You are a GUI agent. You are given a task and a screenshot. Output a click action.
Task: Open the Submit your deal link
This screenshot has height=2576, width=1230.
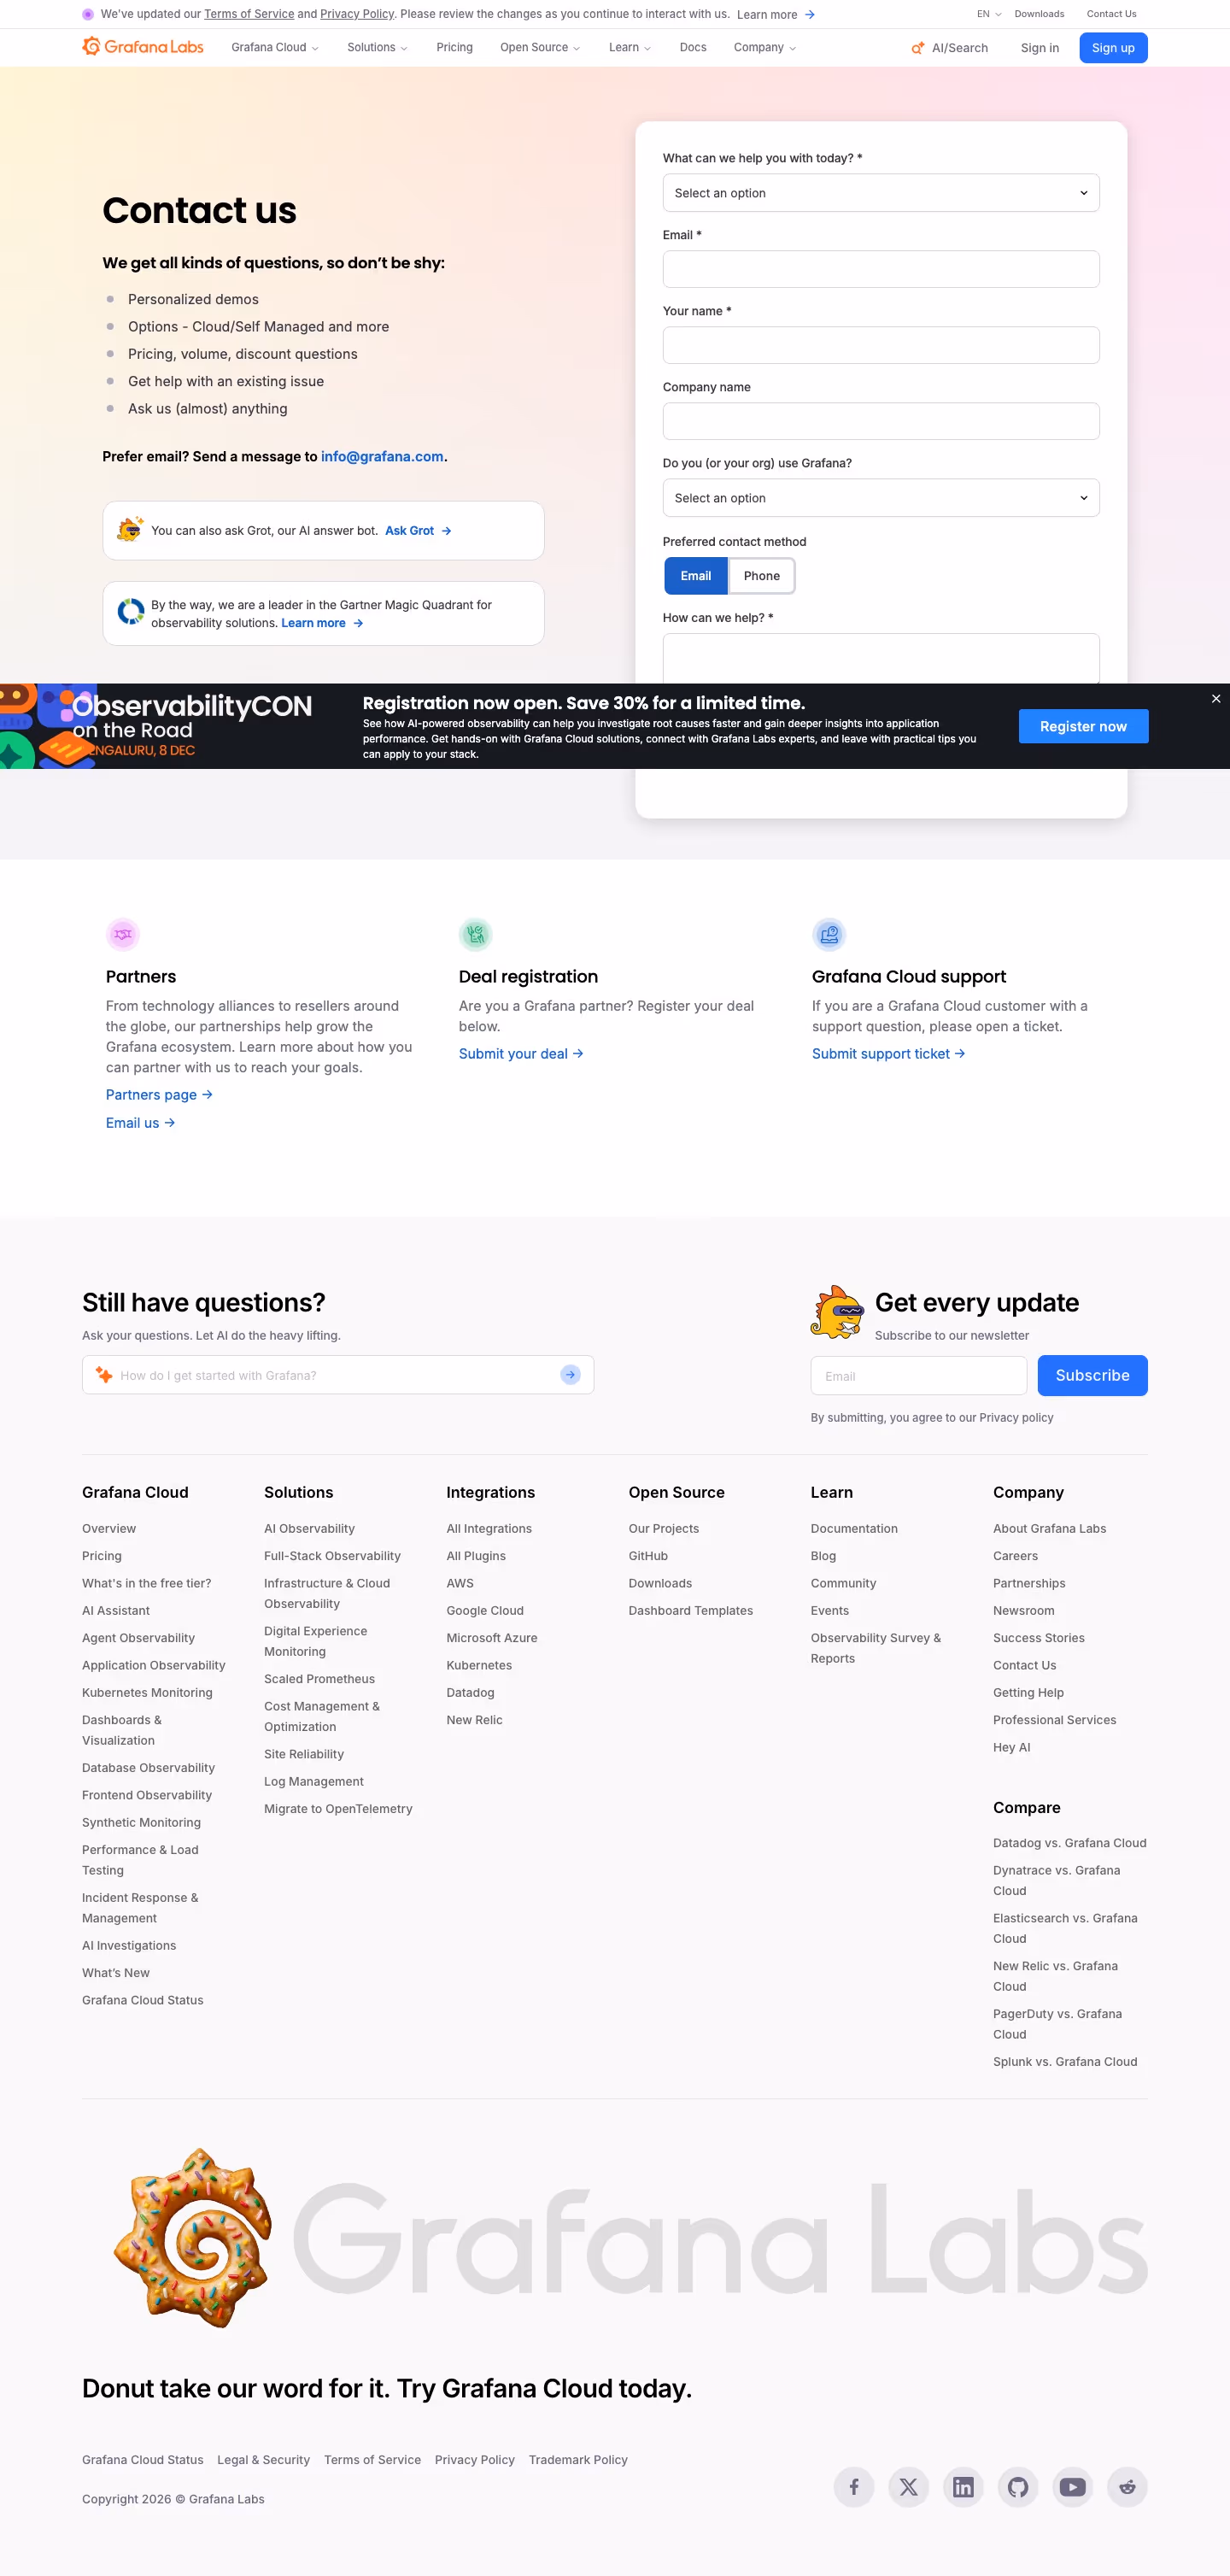[x=521, y=1053]
